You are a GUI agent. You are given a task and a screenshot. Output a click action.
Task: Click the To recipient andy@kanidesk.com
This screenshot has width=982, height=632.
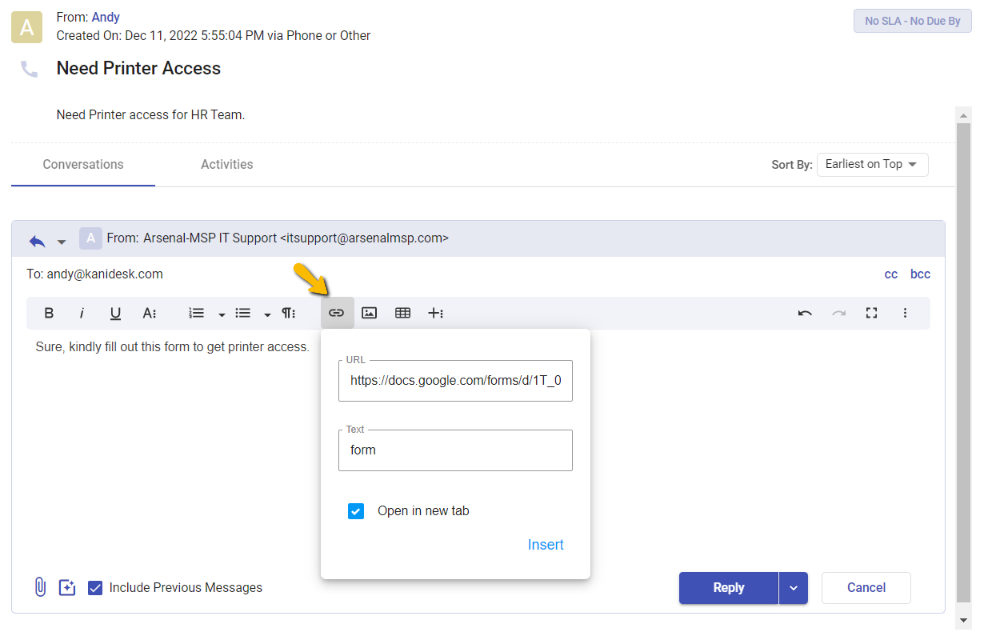coord(105,274)
